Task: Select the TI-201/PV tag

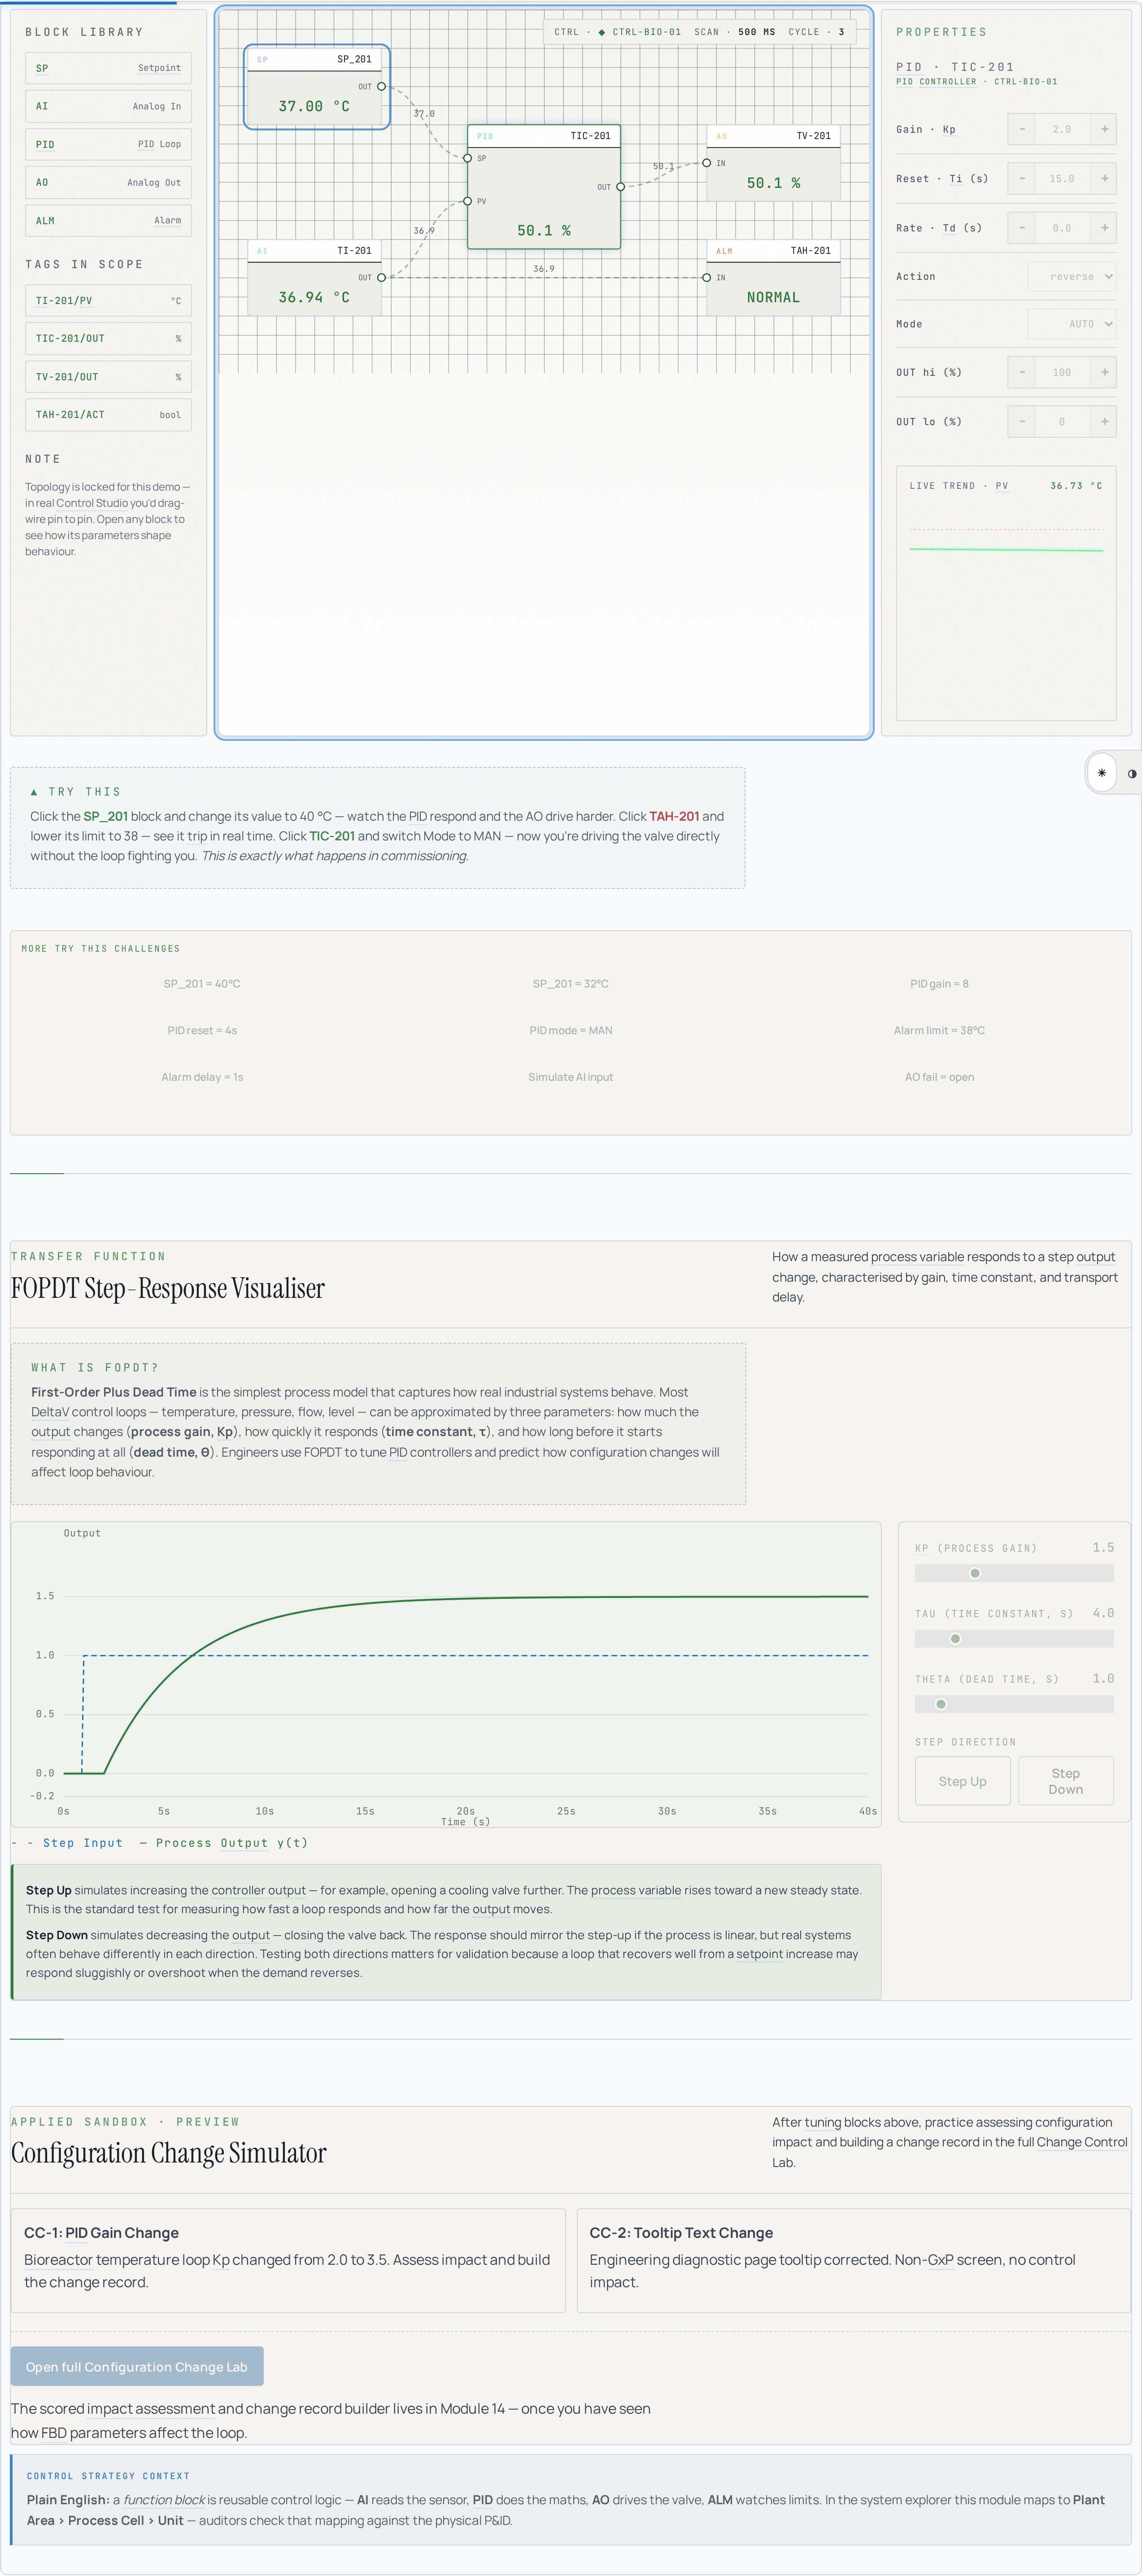Action: [108, 300]
